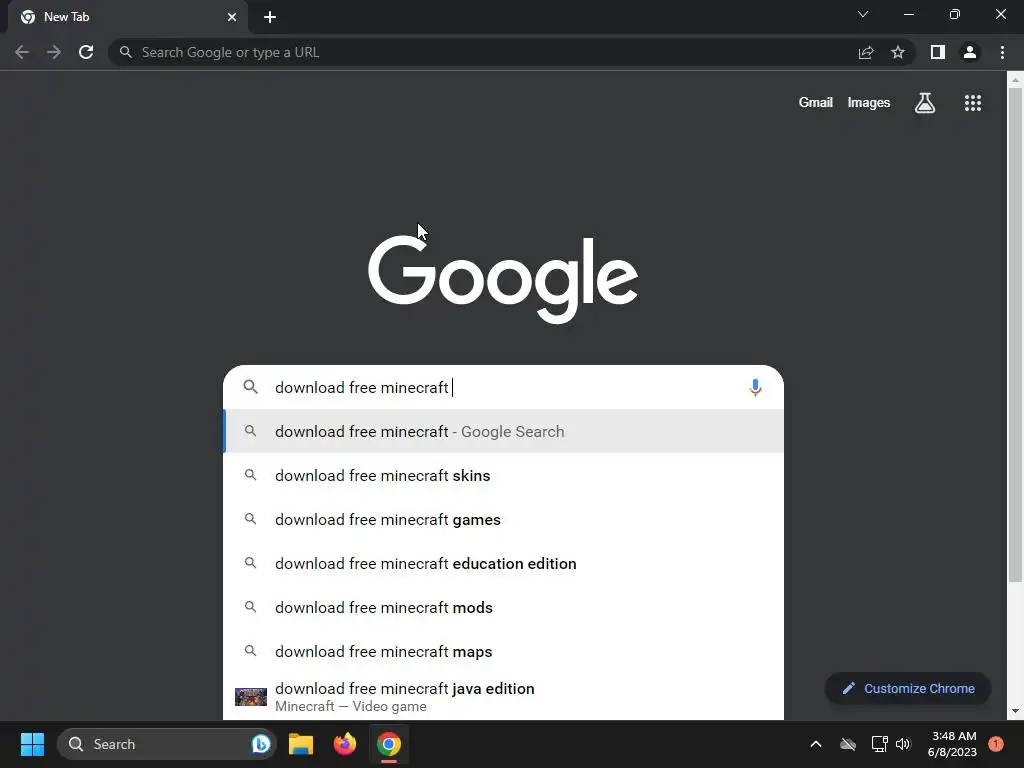This screenshot has height=768, width=1024.
Task: Share this page icon in address bar
Action: point(866,52)
